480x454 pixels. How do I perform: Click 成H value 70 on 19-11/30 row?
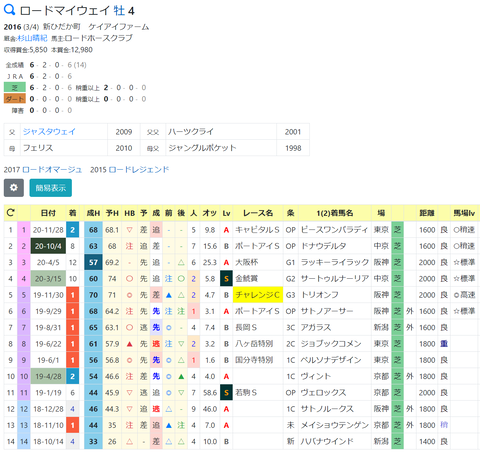(93, 295)
